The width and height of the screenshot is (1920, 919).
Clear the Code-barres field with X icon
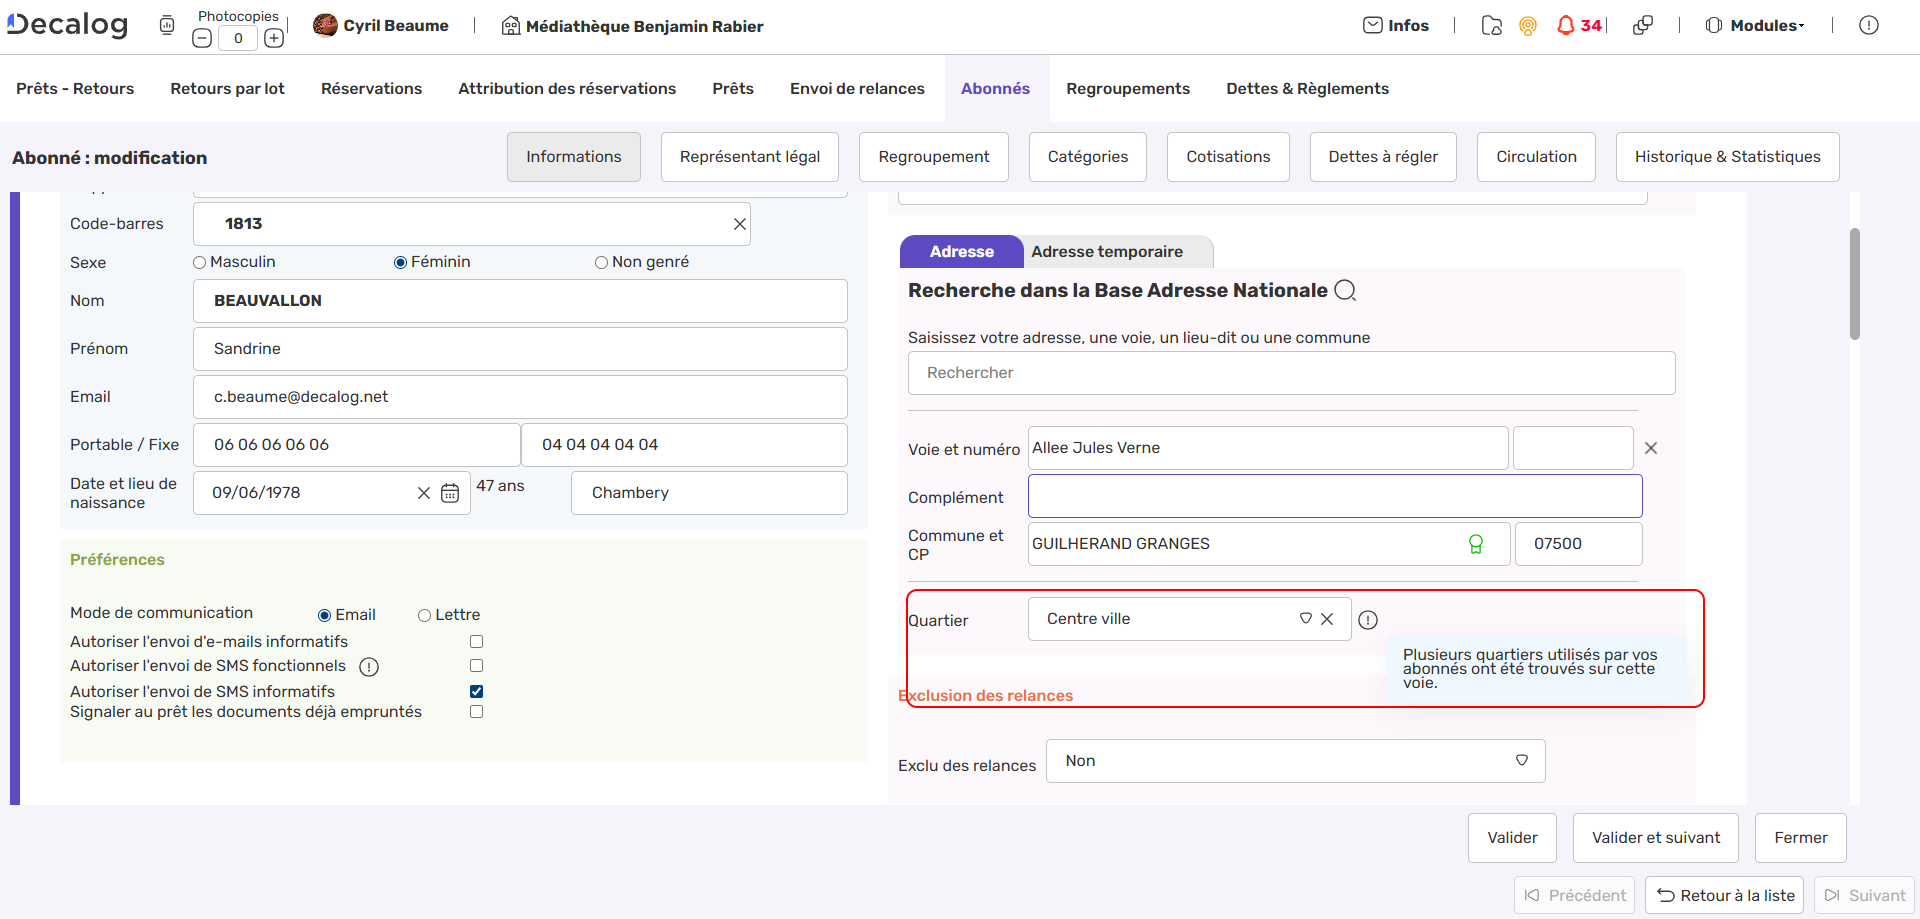[x=740, y=224]
